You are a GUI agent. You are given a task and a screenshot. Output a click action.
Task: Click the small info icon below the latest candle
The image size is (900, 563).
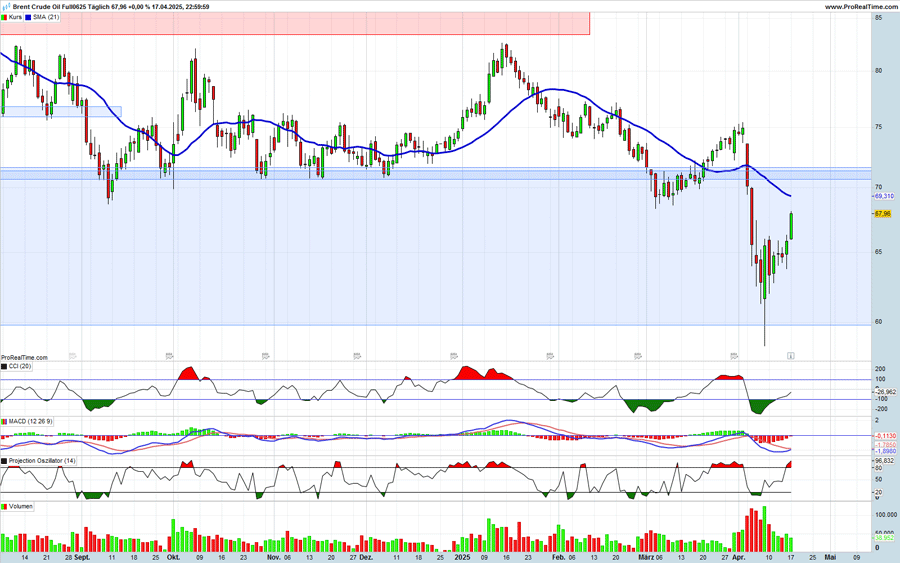coord(791,355)
